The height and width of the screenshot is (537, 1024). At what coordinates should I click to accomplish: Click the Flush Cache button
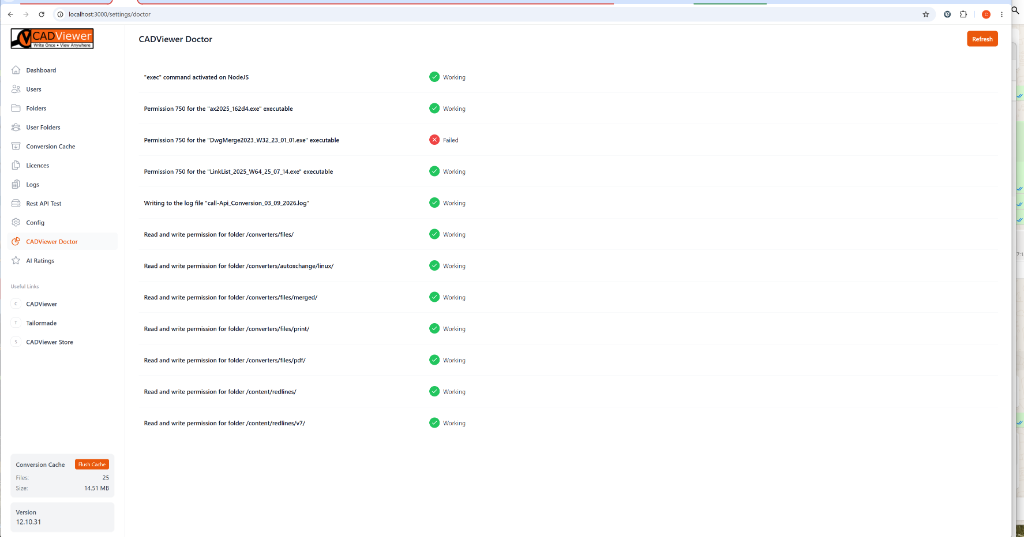91,464
